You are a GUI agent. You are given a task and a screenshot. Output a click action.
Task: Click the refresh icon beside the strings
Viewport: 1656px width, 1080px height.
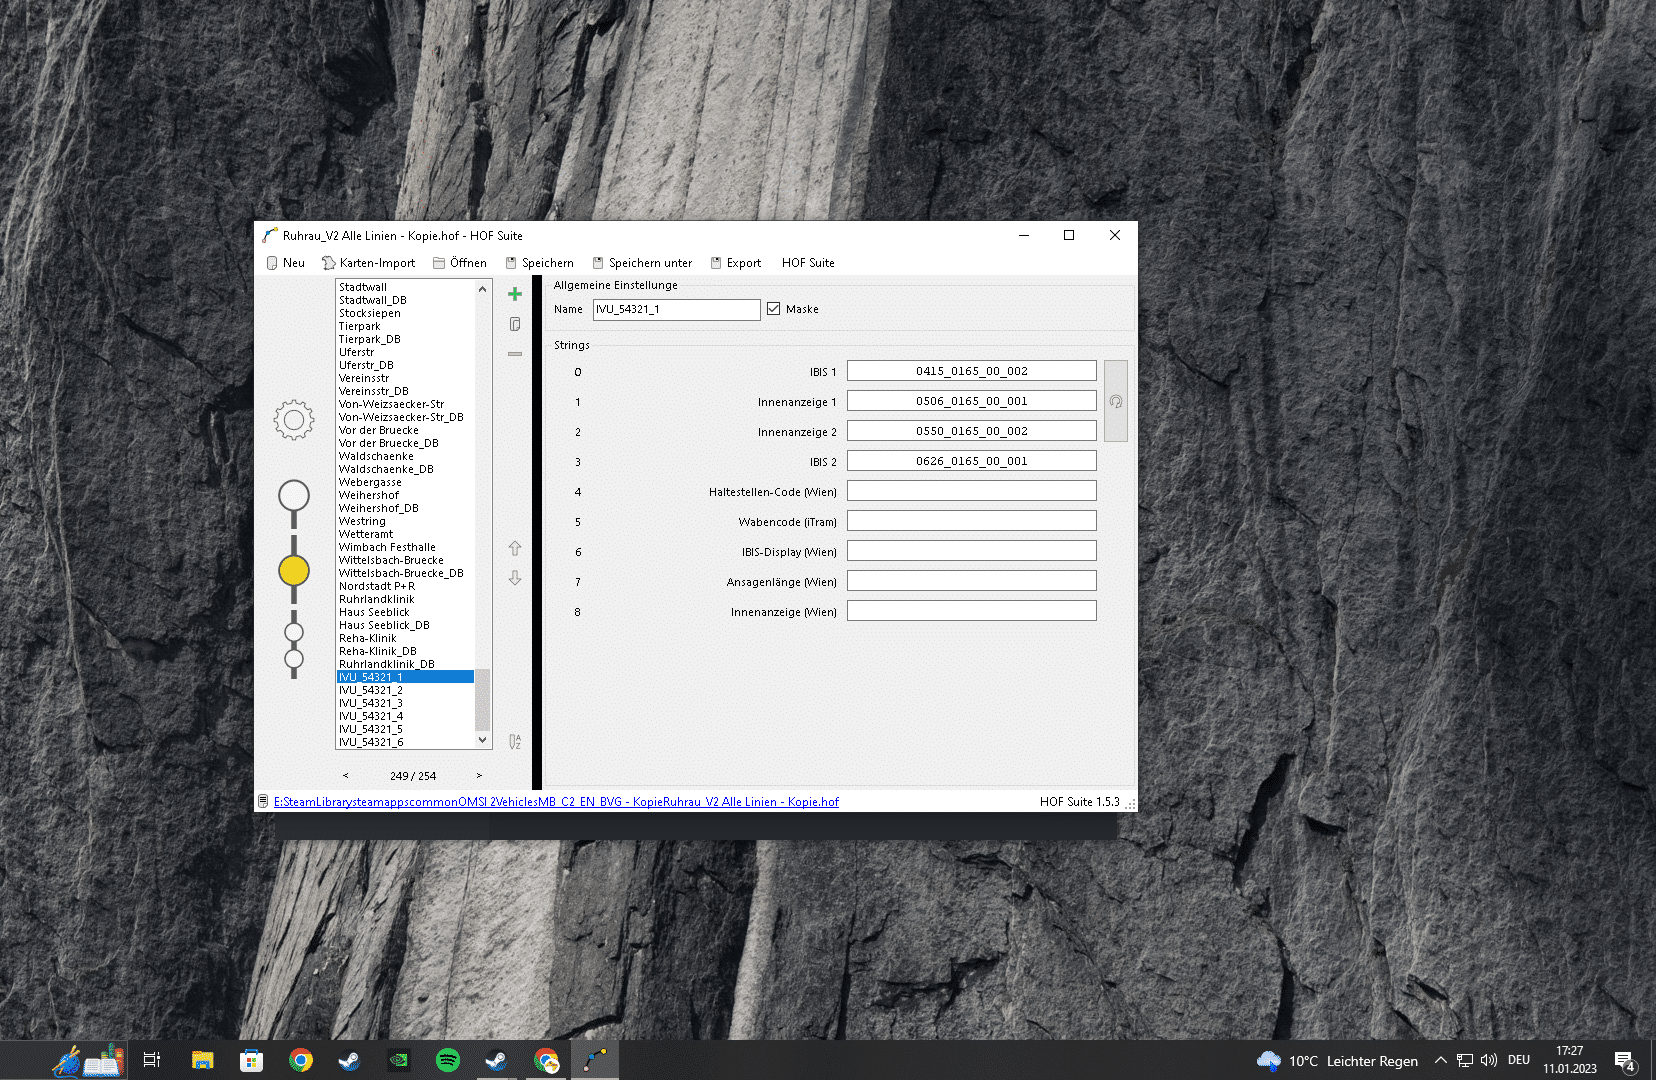[1116, 401]
